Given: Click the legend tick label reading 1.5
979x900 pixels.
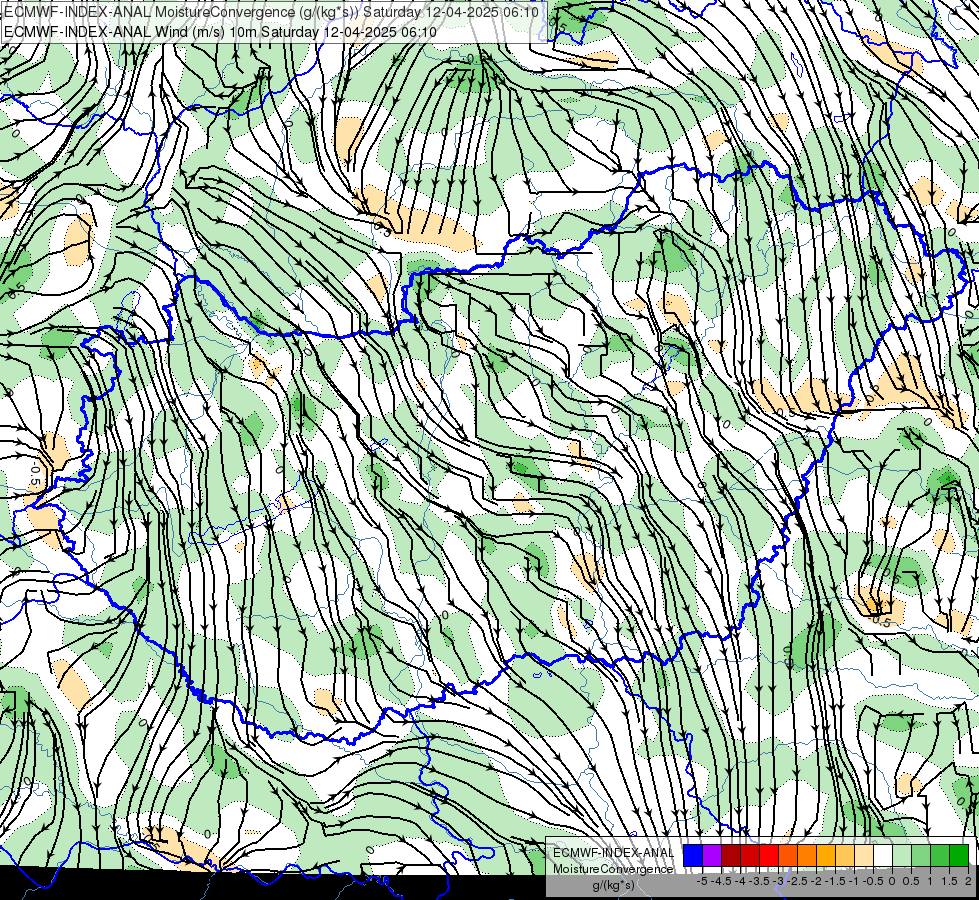Looking at the screenshot, I should pos(950,881).
